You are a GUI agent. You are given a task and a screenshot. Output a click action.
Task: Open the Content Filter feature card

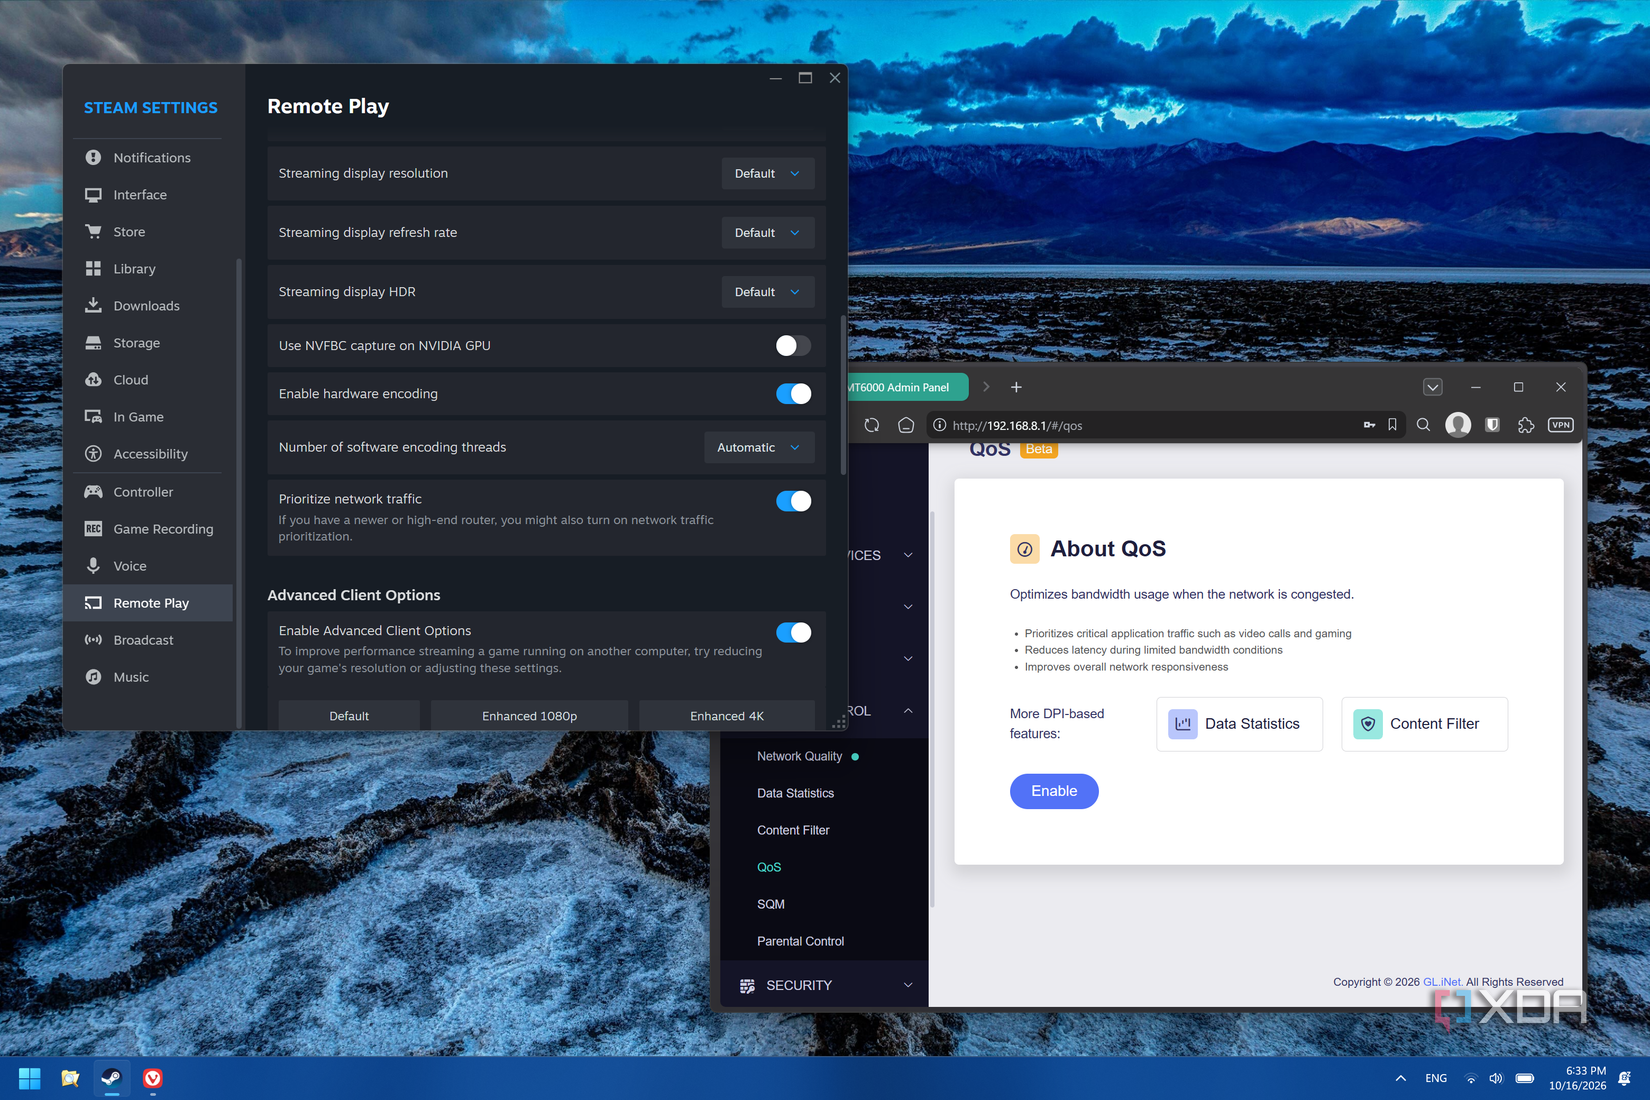point(1424,724)
